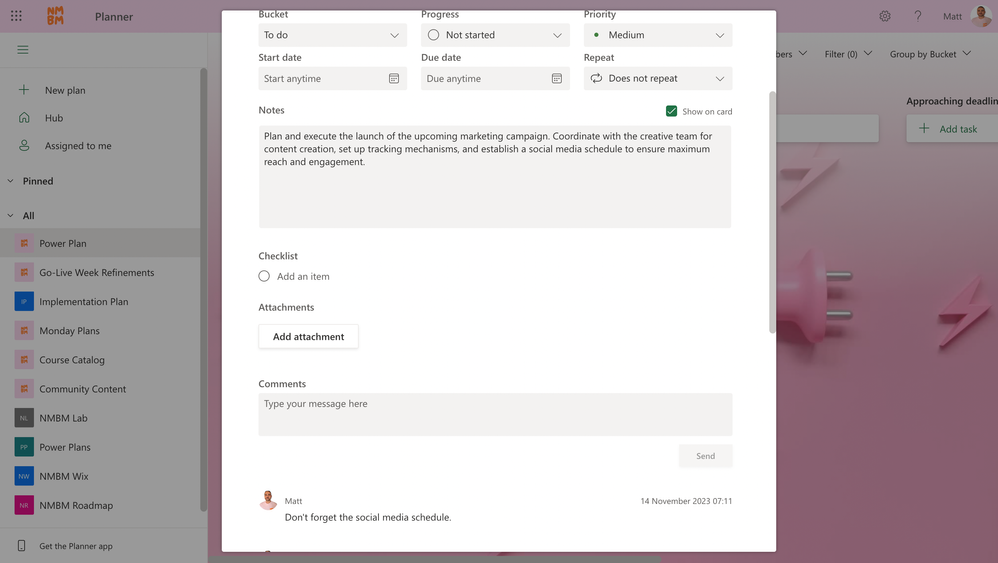Click the Go-Live Week Refinements plan icon
This screenshot has height=563, width=998.
[24, 272]
